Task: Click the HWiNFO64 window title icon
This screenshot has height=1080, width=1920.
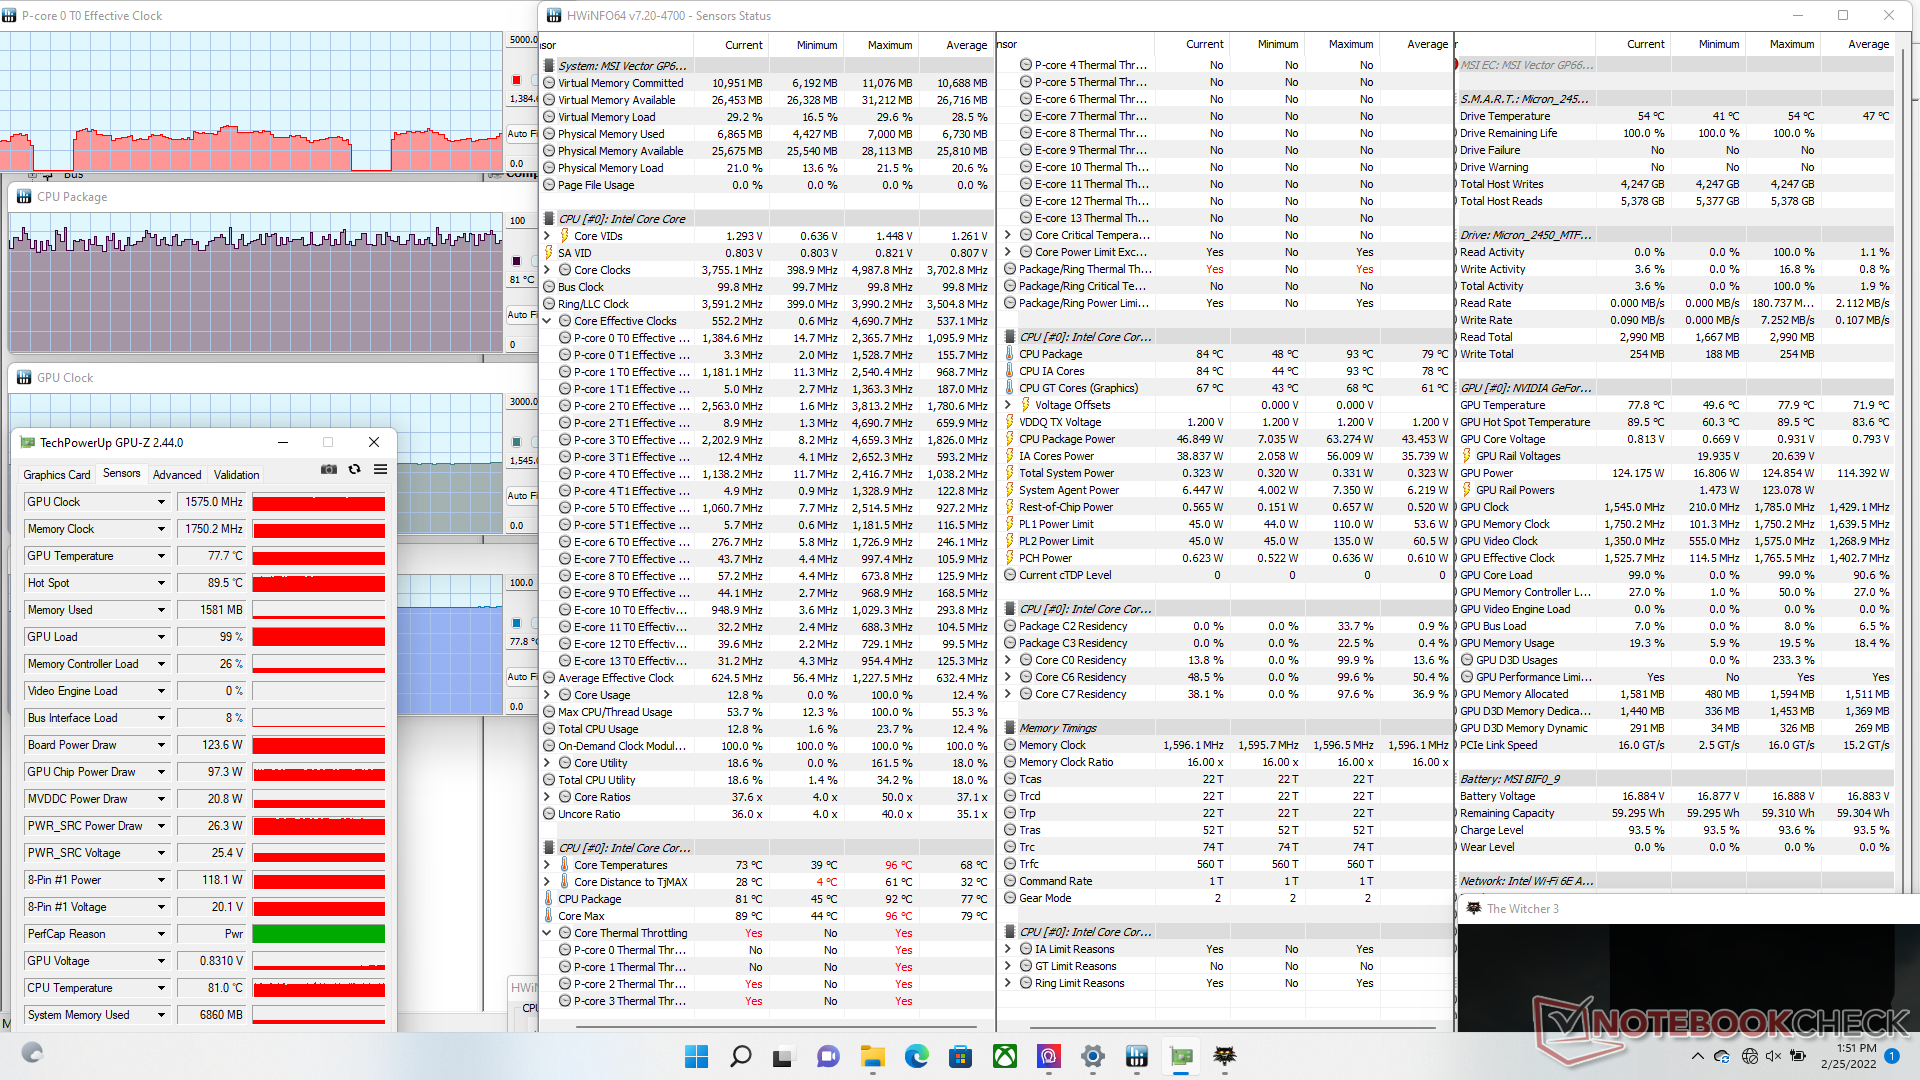Action: point(554,15)
